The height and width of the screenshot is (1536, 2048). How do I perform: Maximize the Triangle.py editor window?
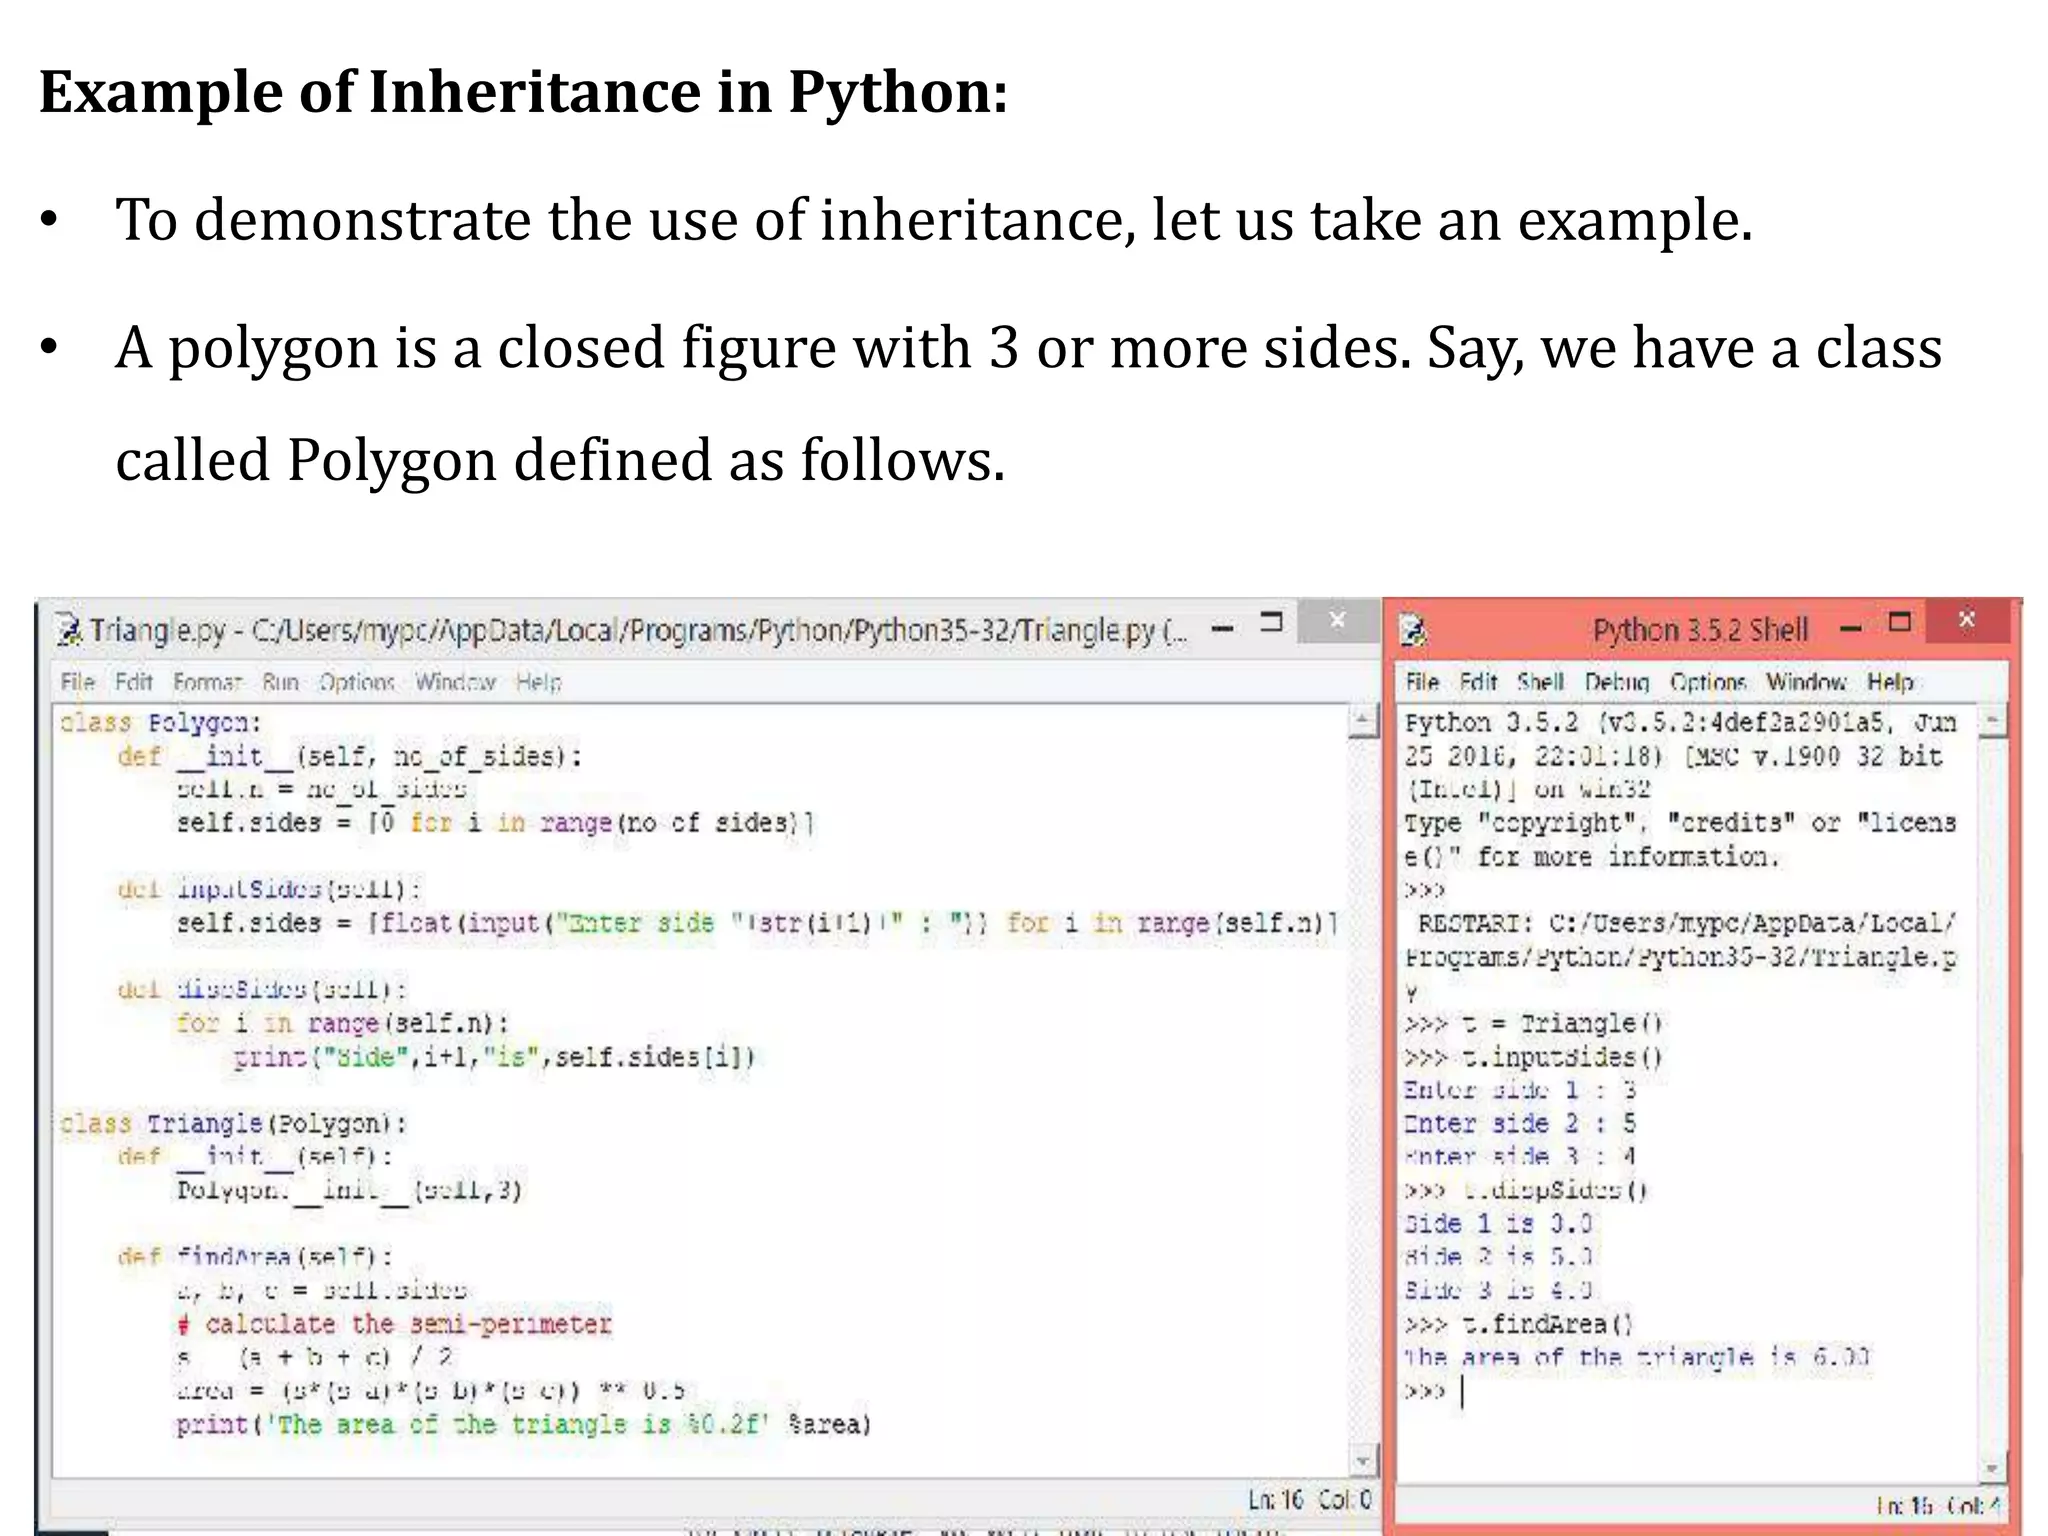[1271, 622]
